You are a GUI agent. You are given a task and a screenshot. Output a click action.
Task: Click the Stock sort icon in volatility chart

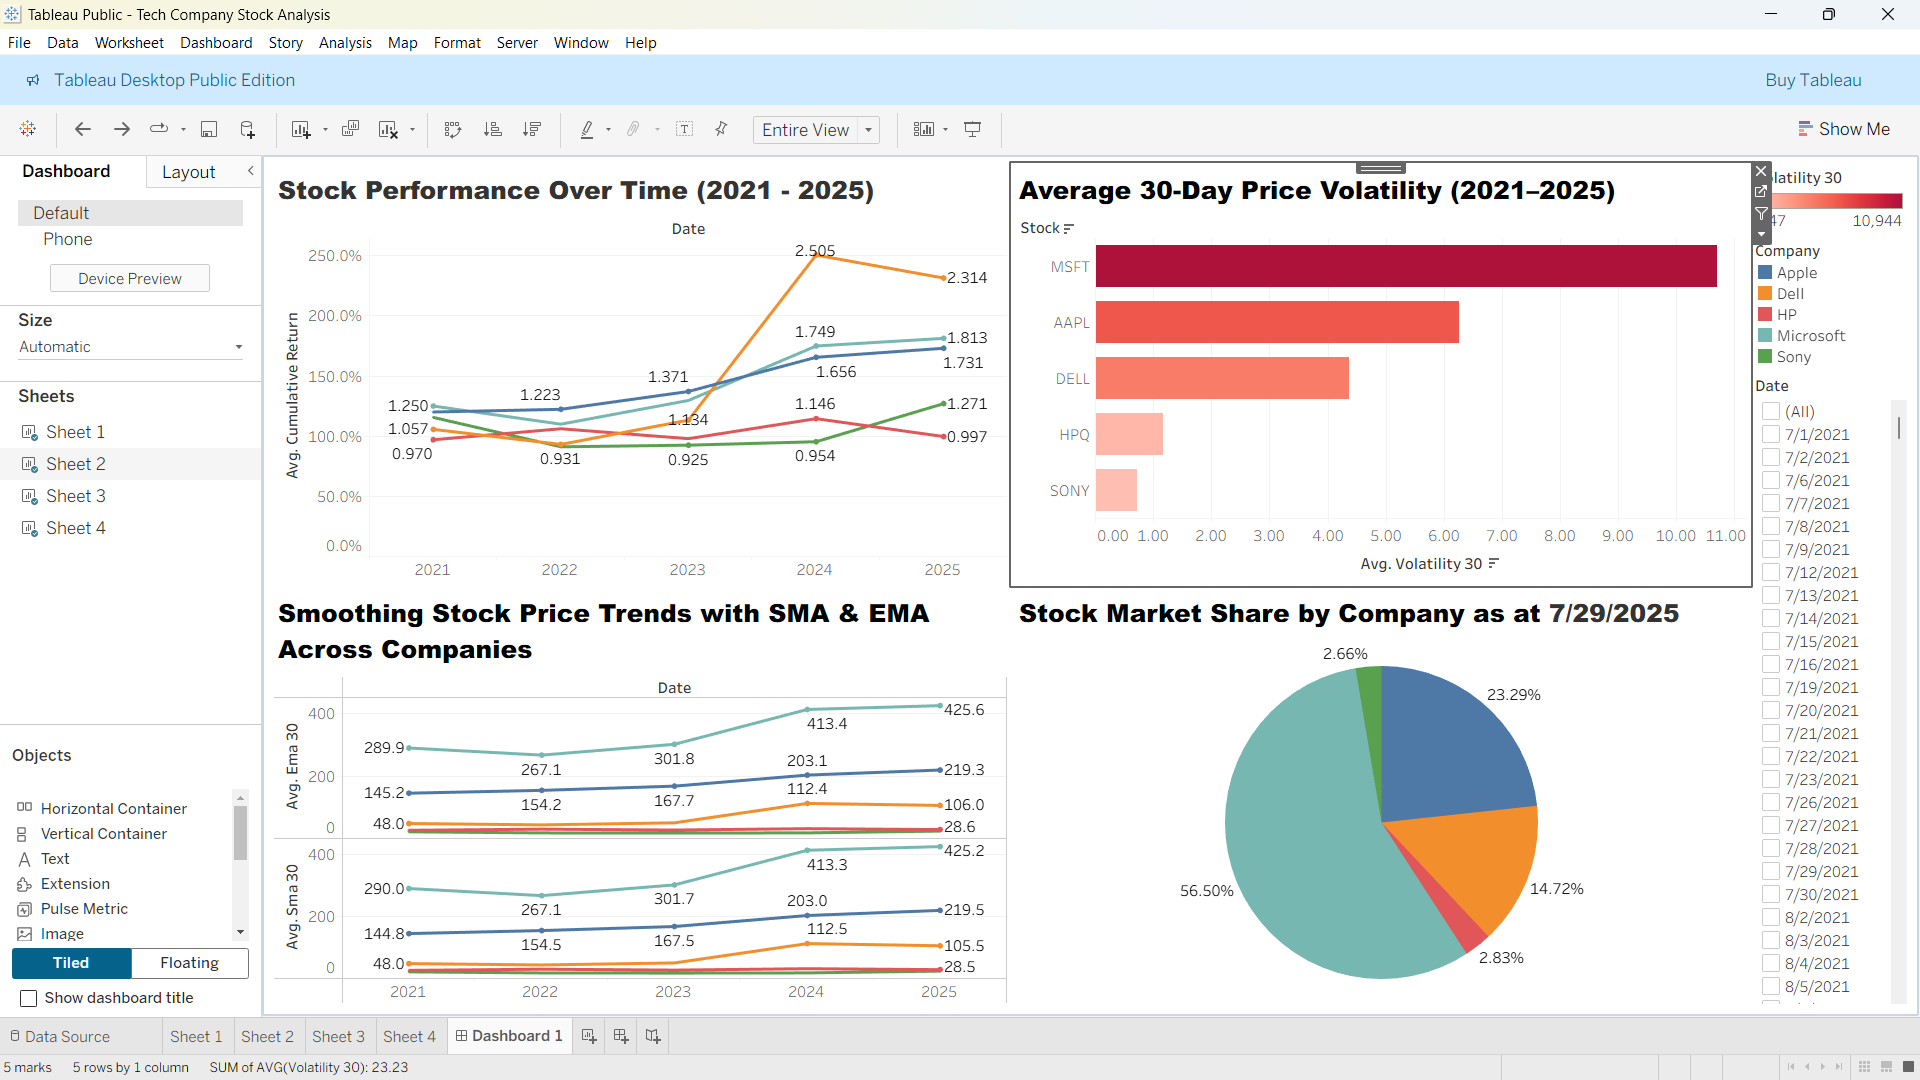(x=1069, y=229)
